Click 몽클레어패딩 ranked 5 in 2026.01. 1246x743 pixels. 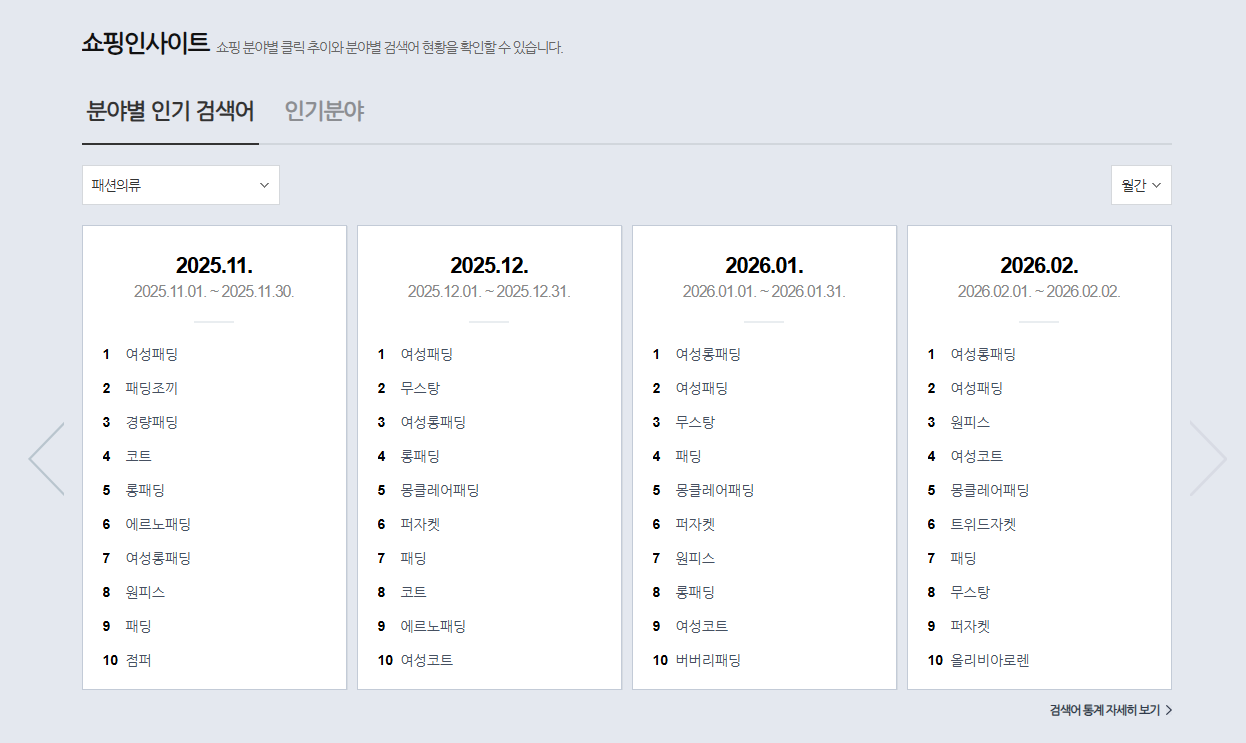click(715, 490)
